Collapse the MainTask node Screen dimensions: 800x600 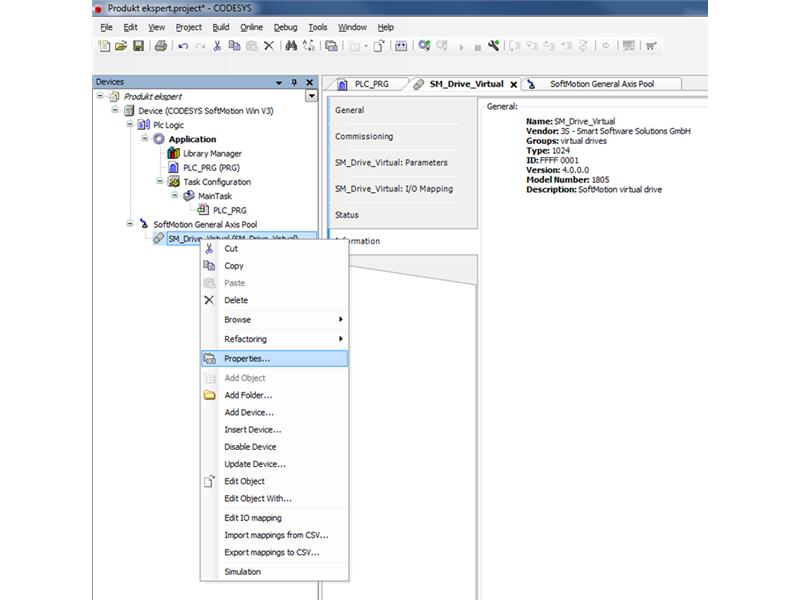tap(174, 195)
